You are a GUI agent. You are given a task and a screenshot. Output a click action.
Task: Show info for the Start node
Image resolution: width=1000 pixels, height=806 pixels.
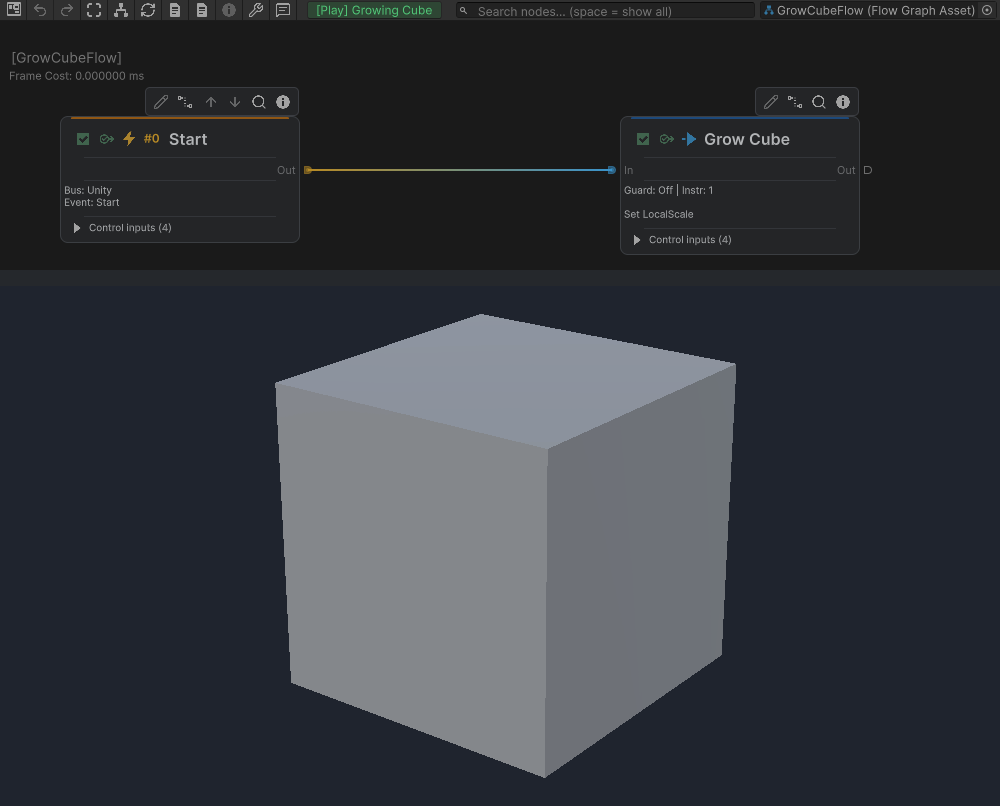click(283, 102)
